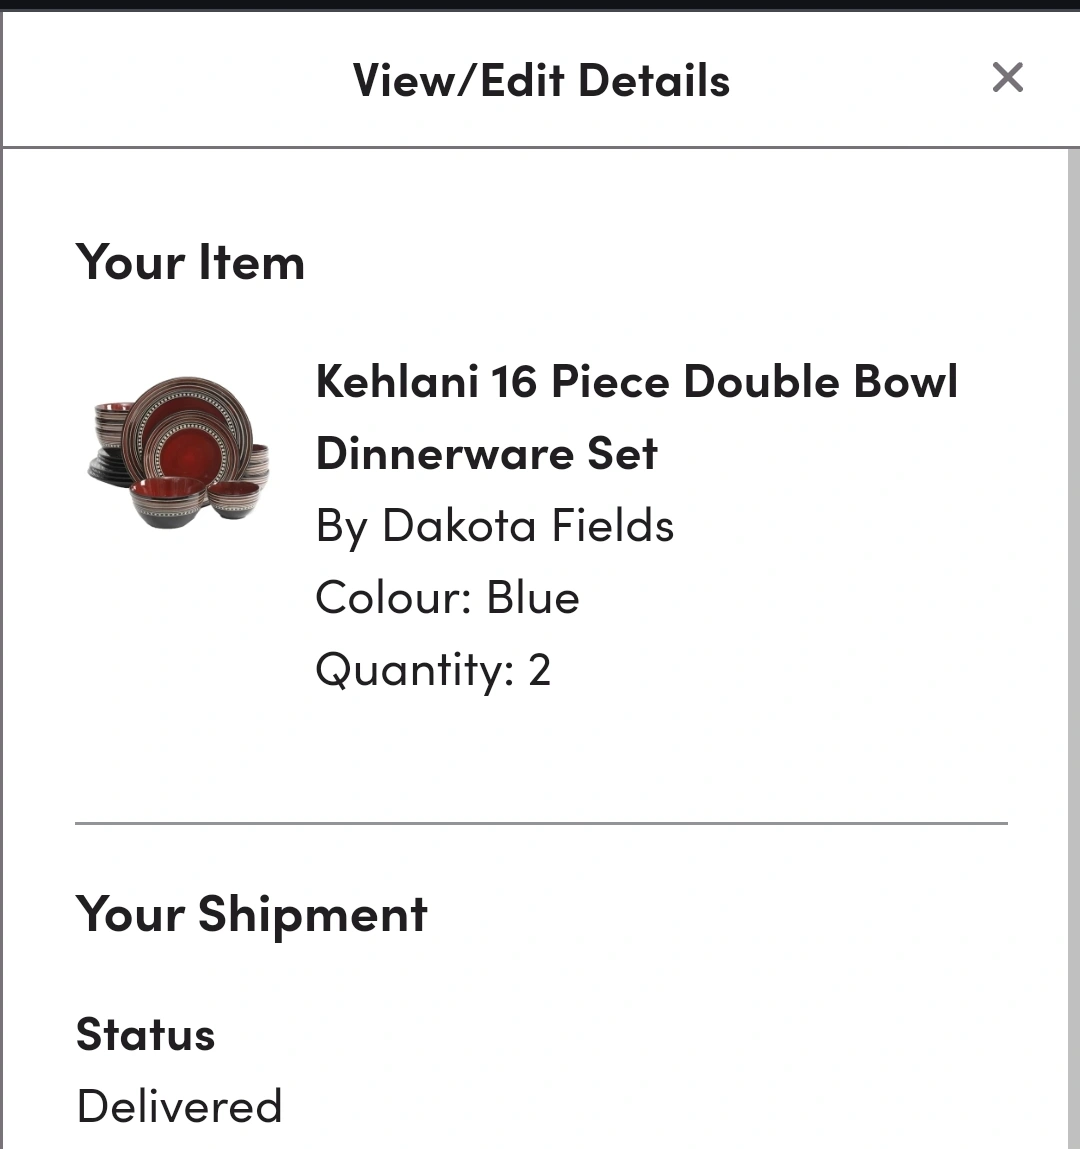This screenshot has height=1149, width=1080.
Task: Click the front large bowl in product image
Action: click(x=168, y=502)
